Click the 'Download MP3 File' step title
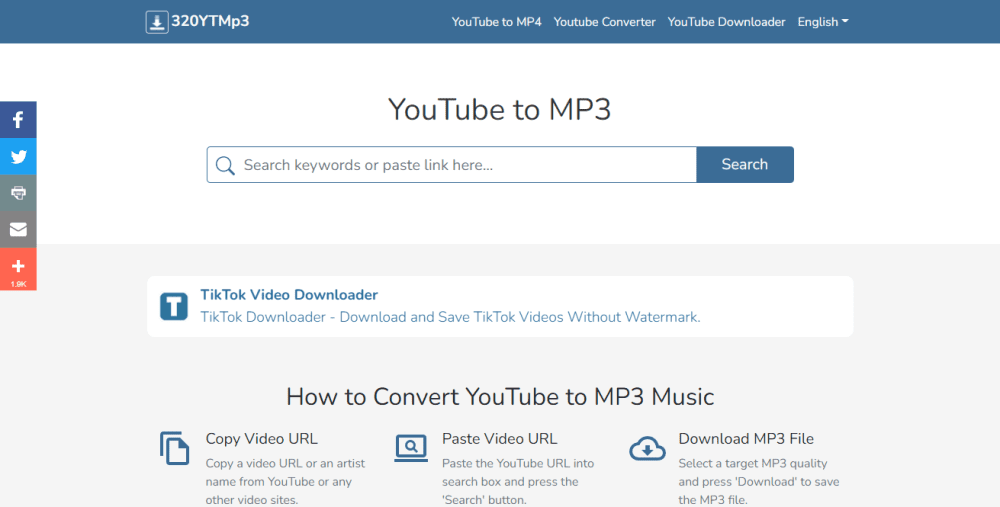 [x=746, y=439]
